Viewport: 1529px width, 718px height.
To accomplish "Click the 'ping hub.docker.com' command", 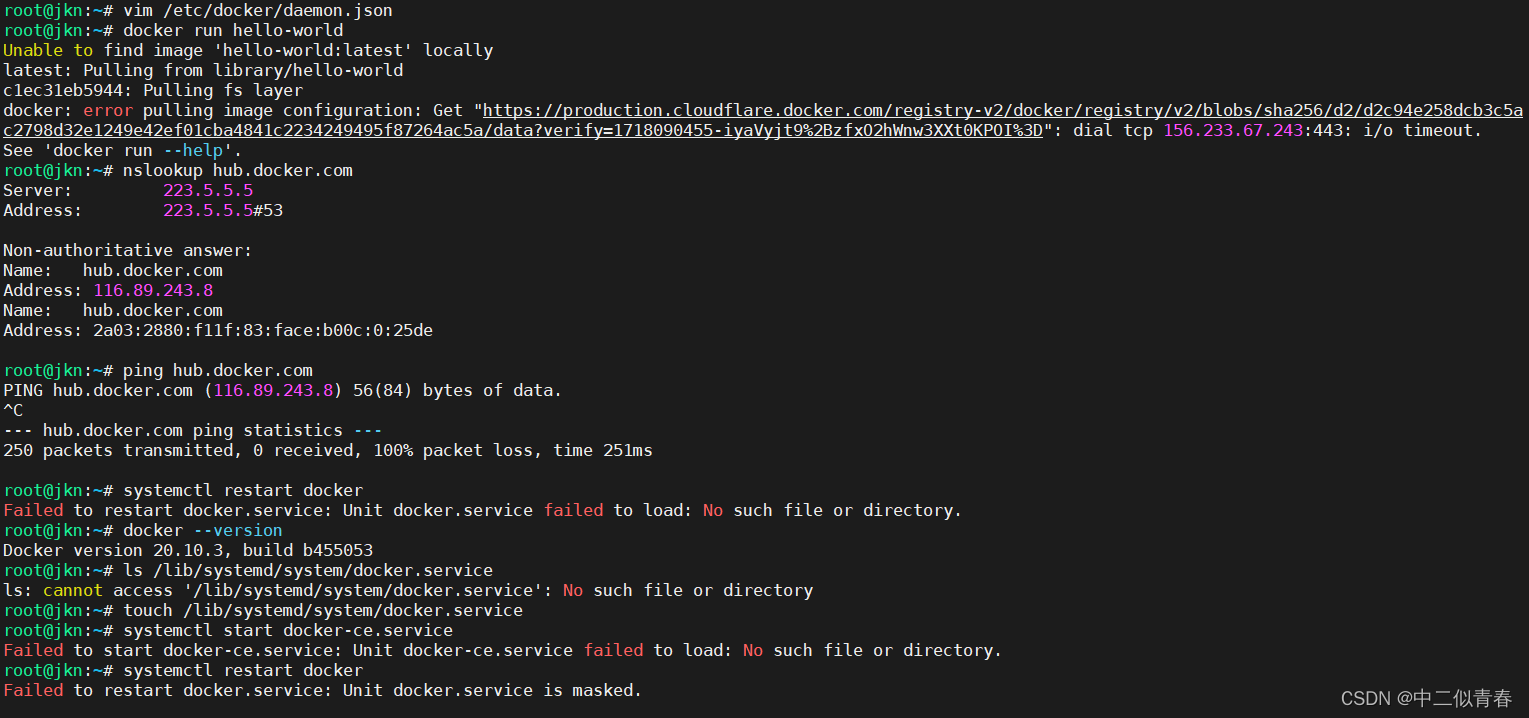I will [218, 371].
